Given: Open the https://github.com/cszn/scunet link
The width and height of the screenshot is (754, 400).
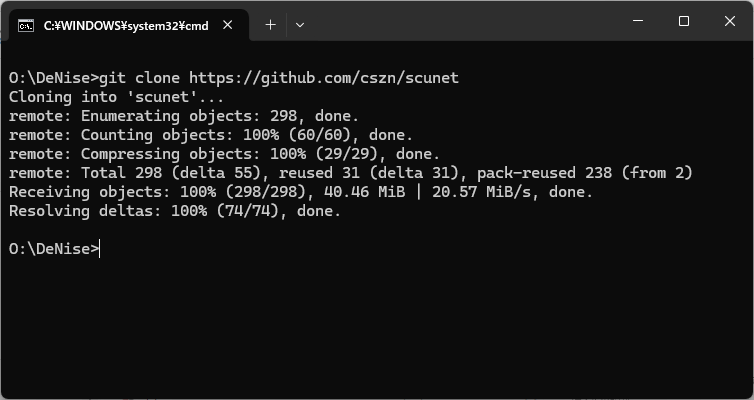Looking at the screenshot, I should [324, 78].
